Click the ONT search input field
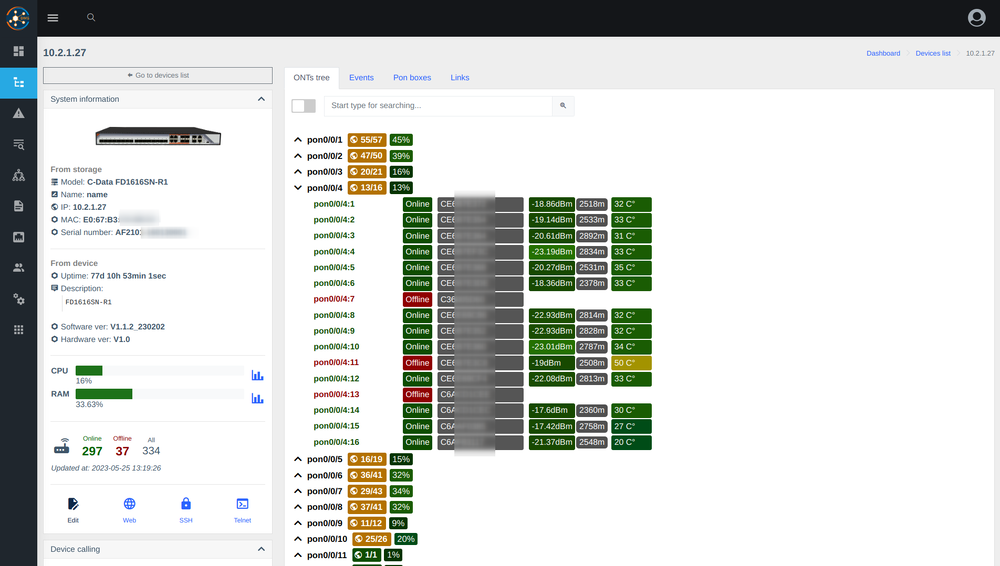 [438, 105]
